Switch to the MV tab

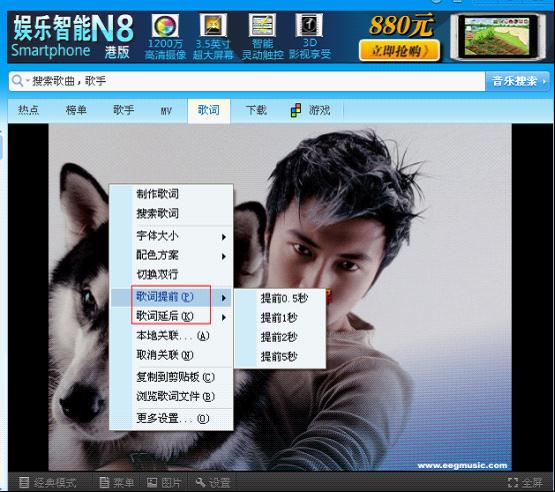[166, 111]
